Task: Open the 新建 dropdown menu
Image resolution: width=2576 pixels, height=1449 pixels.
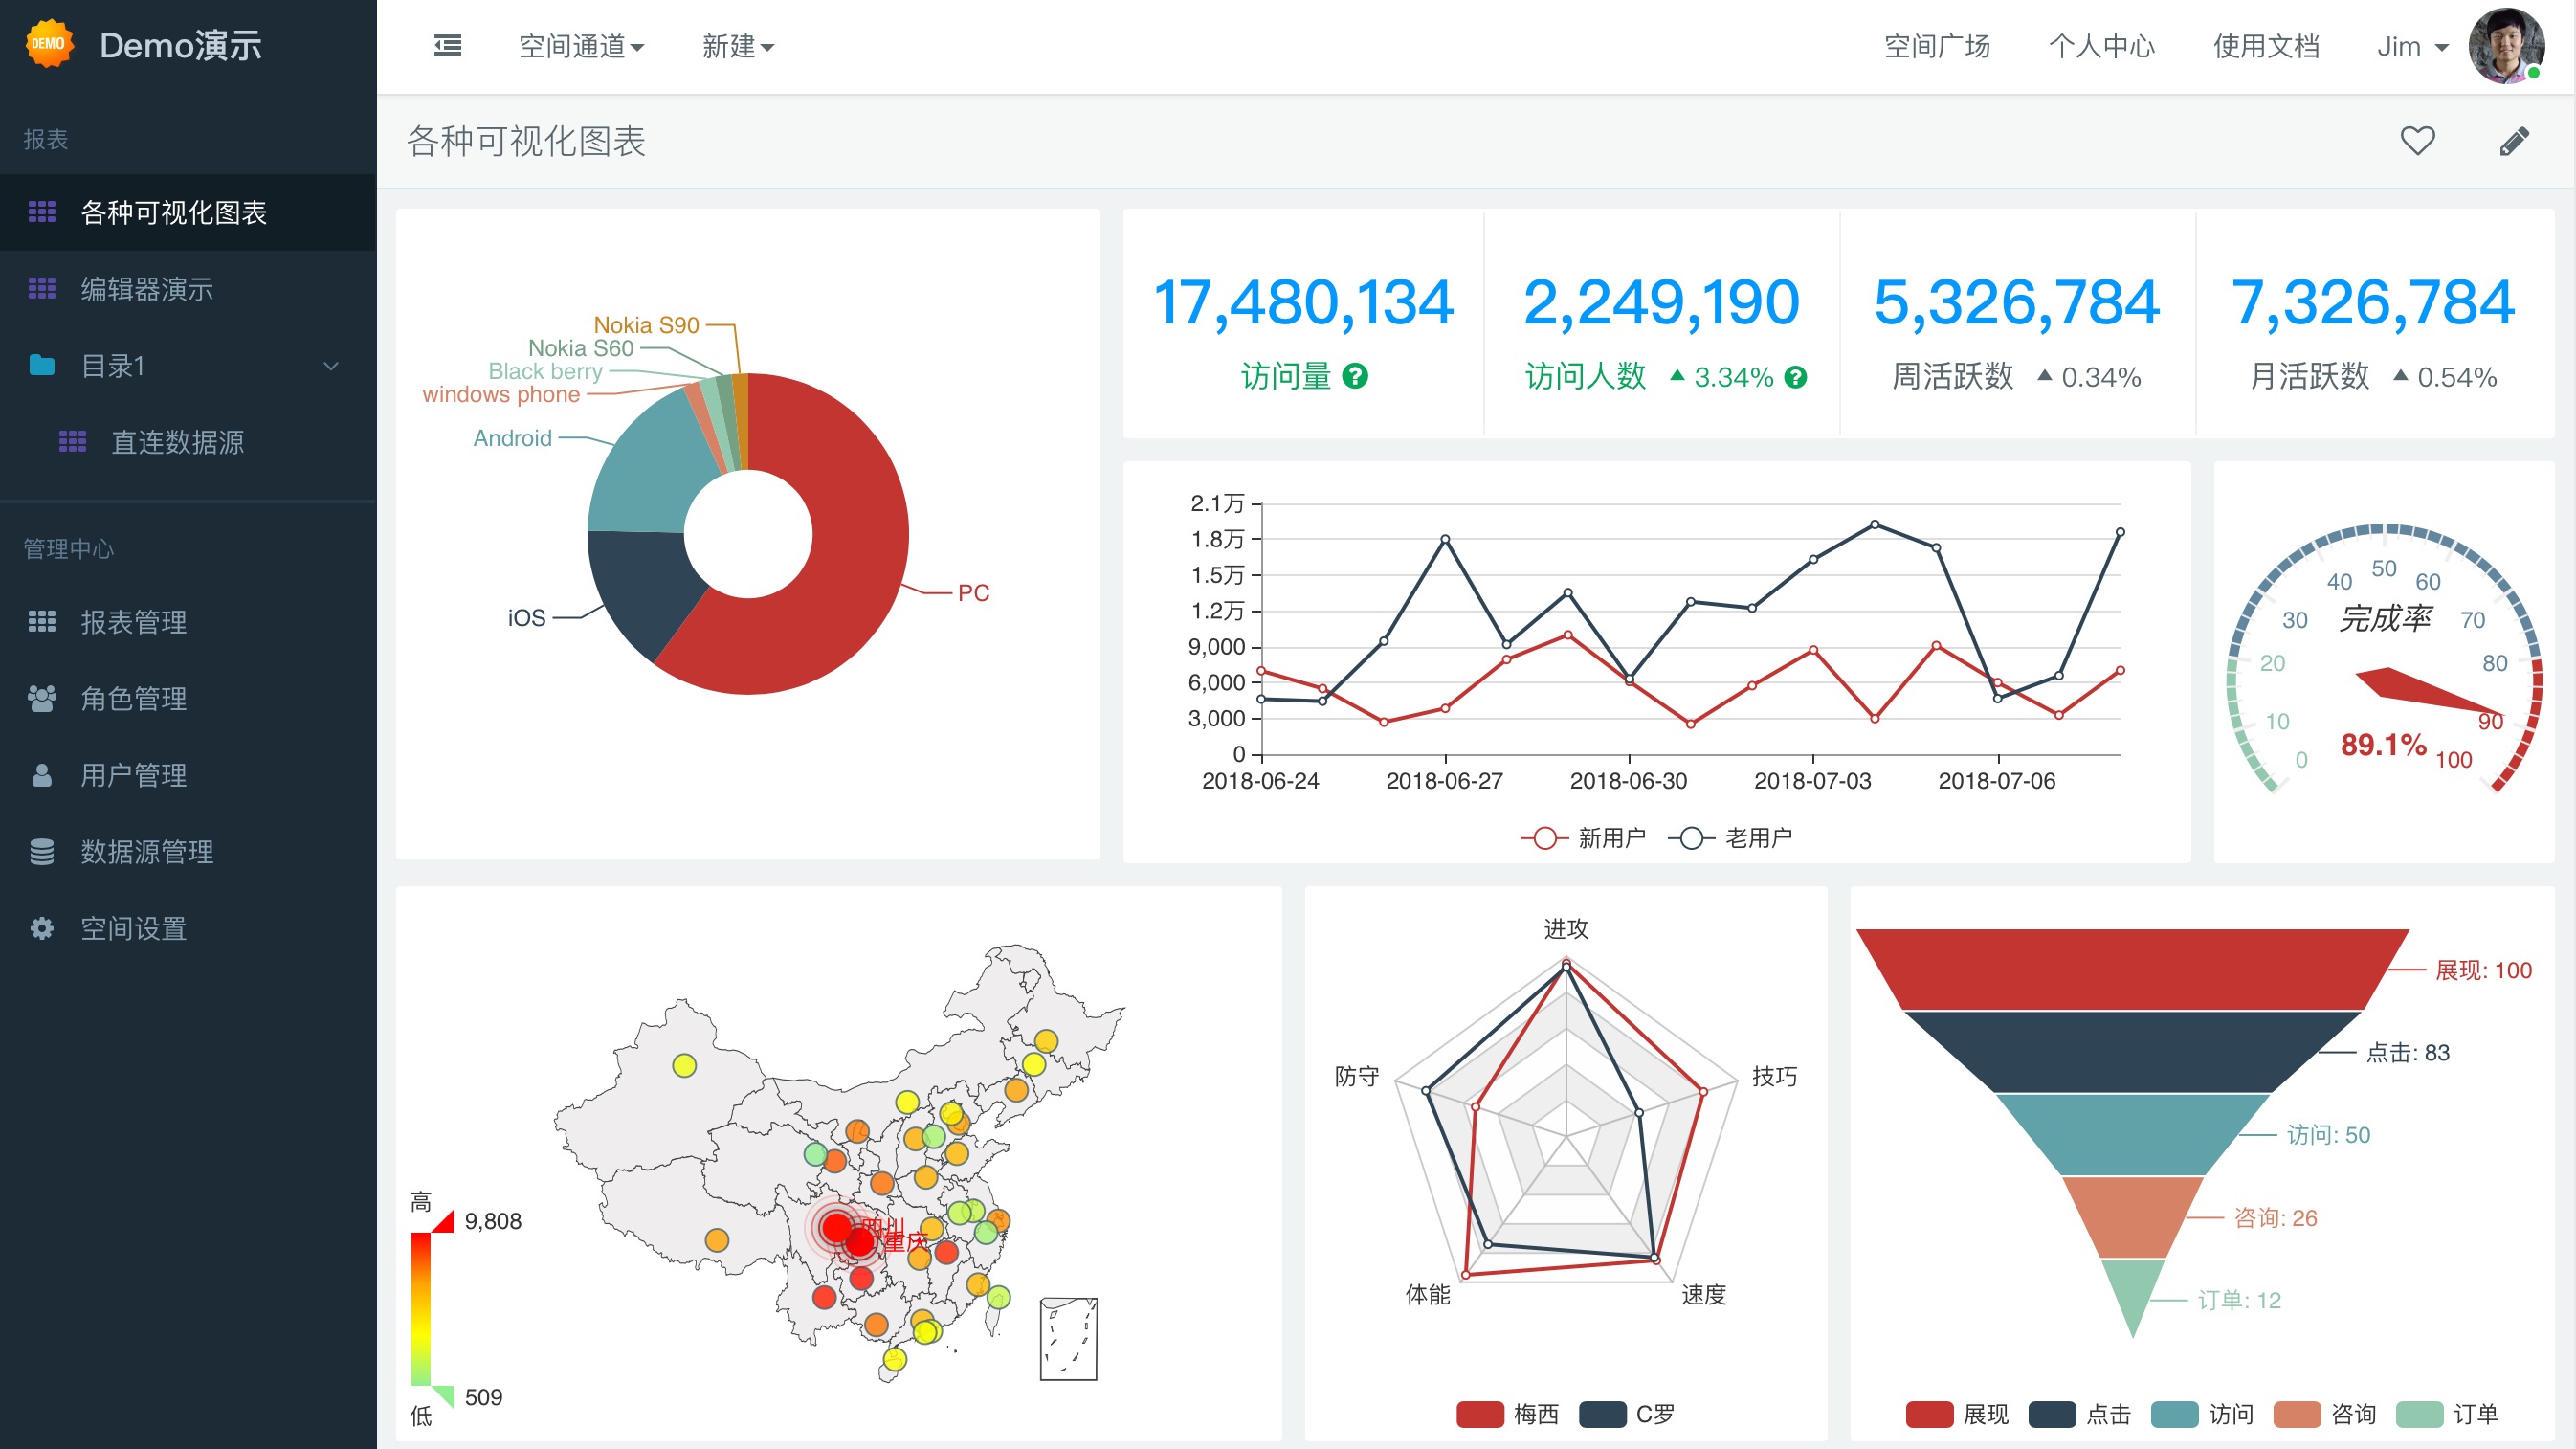Action: pos(737,46)
